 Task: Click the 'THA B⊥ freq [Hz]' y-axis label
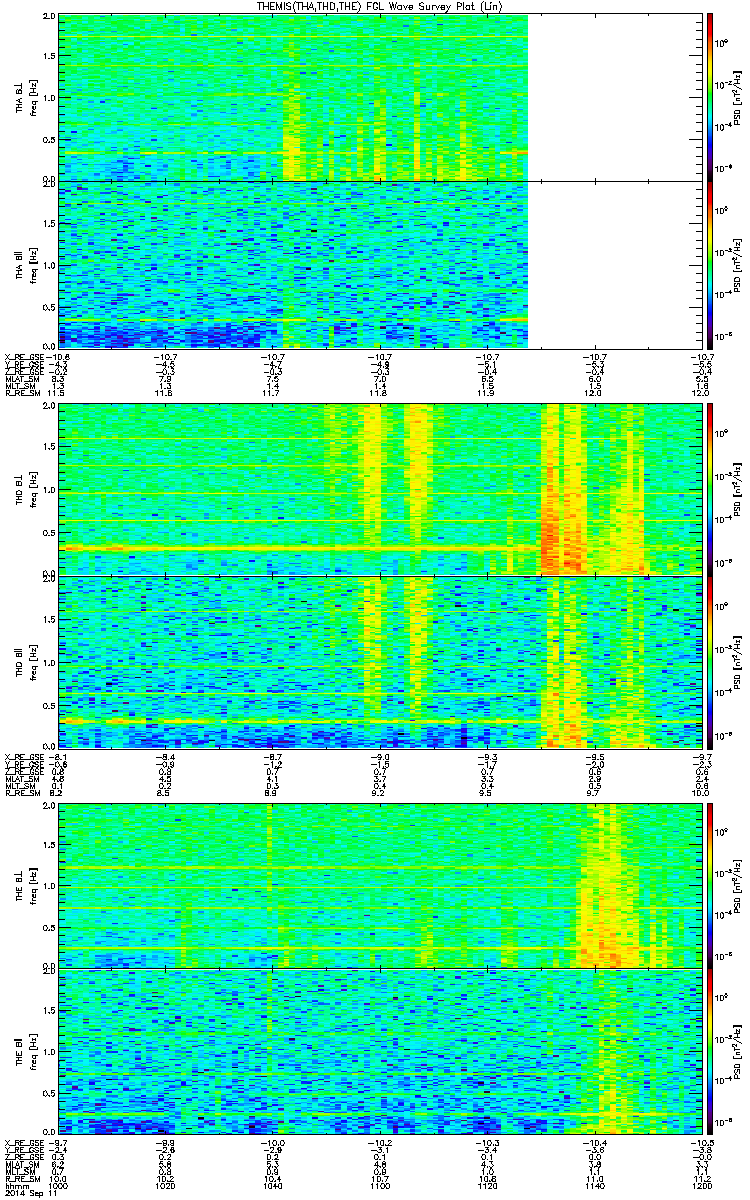[x=25, y=97]
